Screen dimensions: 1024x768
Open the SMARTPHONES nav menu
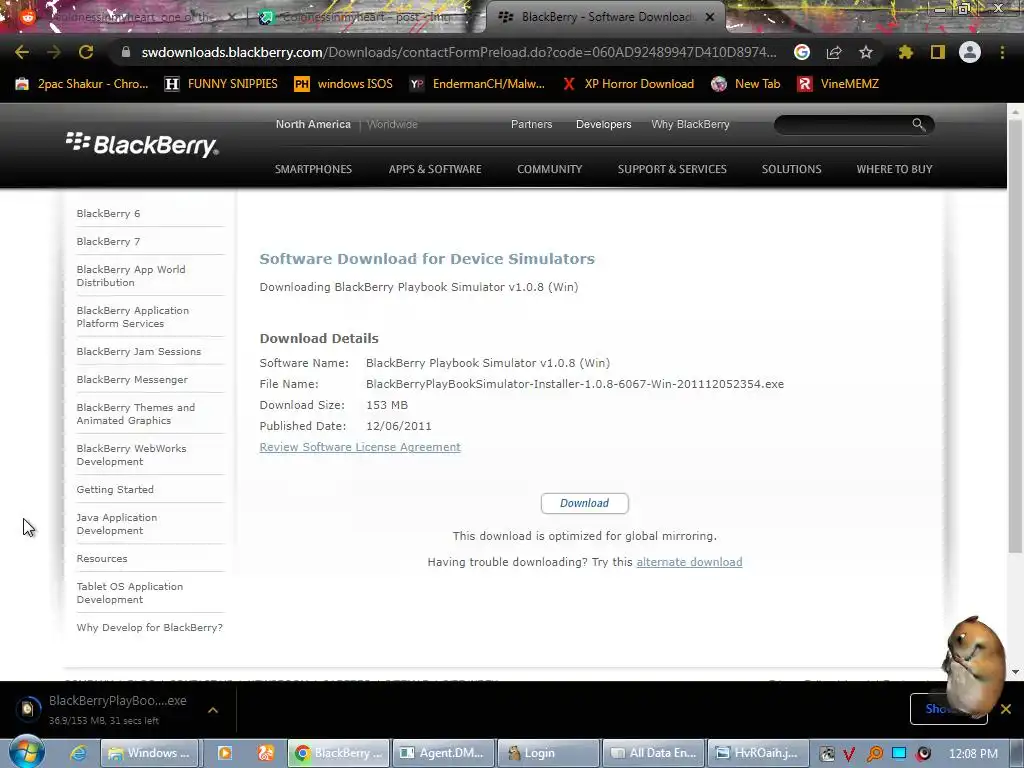point(313,169)
